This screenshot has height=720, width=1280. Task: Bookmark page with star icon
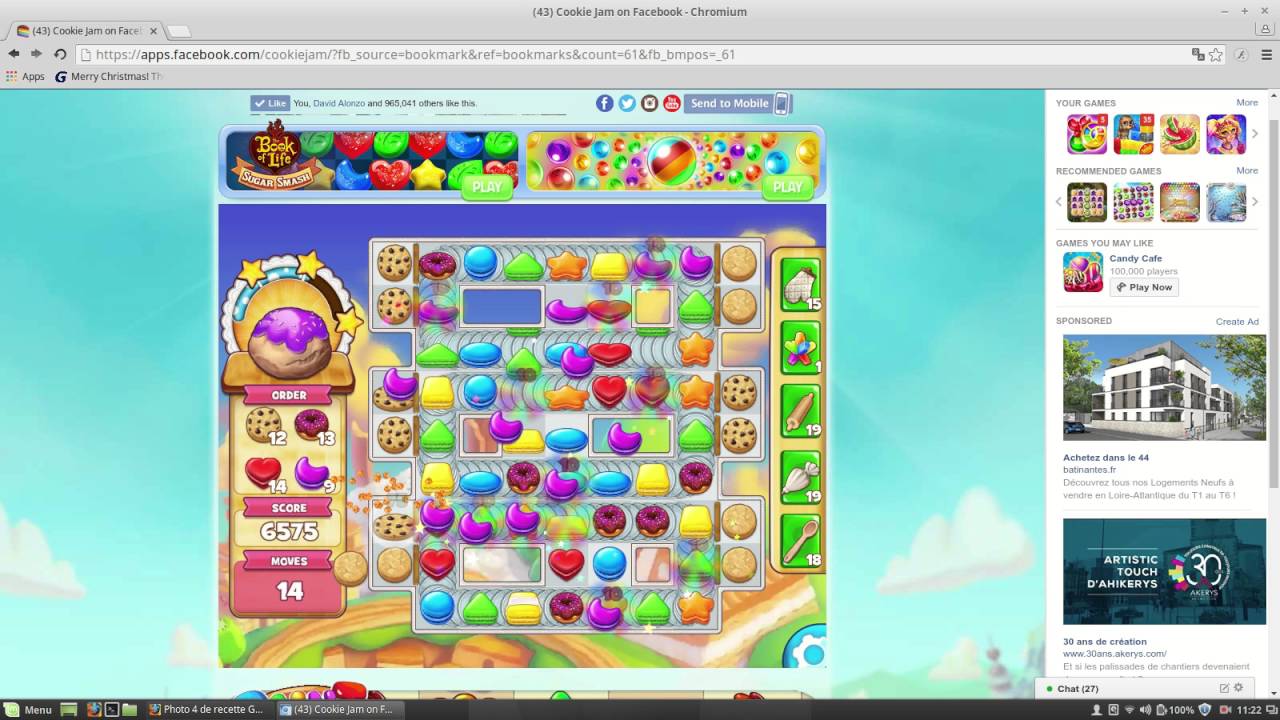1216,54
